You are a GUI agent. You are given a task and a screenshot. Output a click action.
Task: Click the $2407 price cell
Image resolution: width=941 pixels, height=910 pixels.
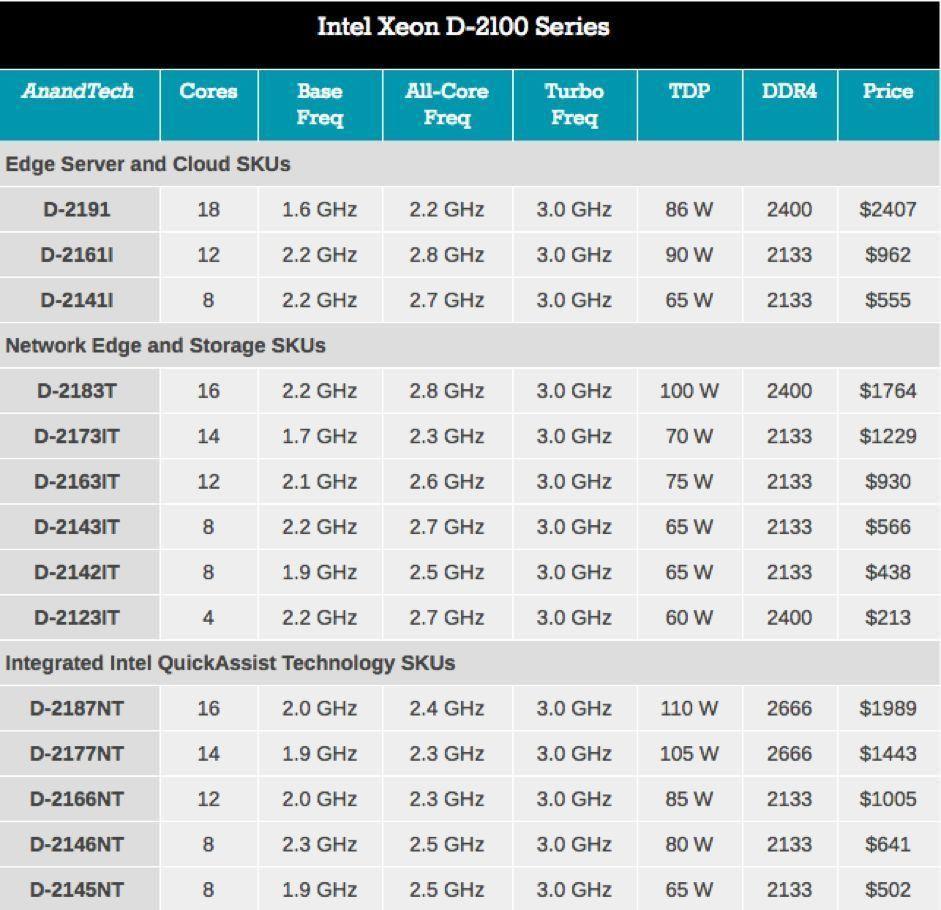pos(887,210)
